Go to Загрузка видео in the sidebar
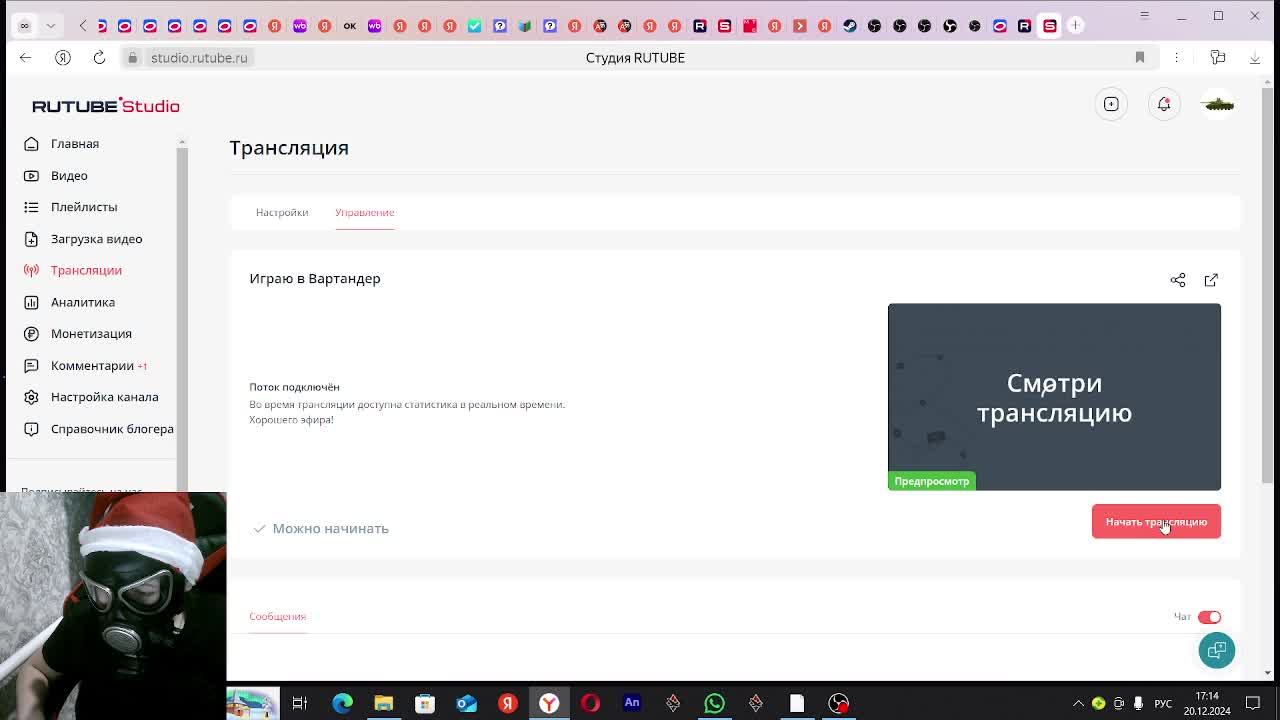This screenshot has height=720, width=1280. point(96,239)
